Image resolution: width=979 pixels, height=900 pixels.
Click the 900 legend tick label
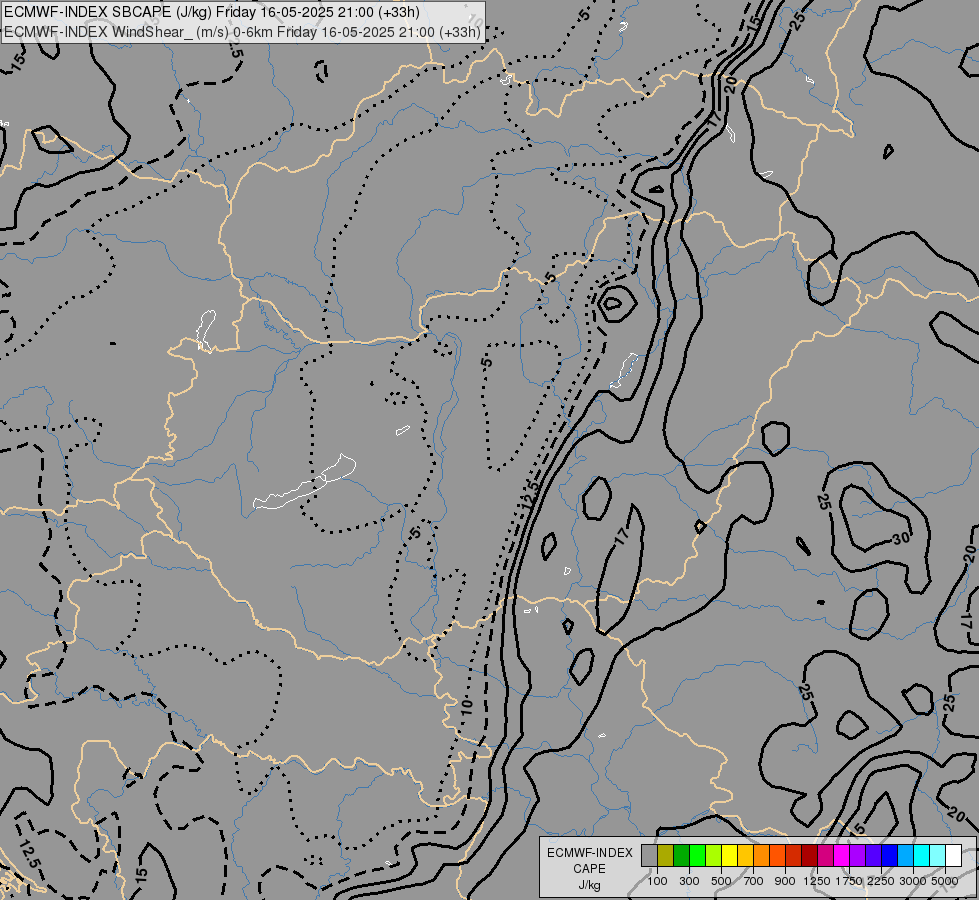click(785, 881)
